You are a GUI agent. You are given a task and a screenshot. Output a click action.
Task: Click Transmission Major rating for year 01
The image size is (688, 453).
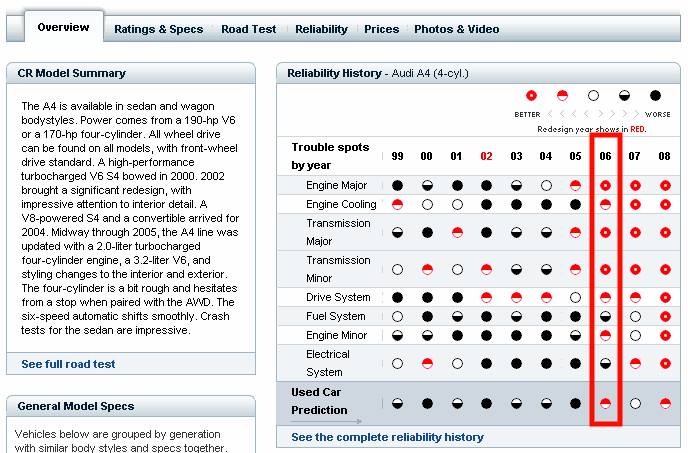pos(457,233)
